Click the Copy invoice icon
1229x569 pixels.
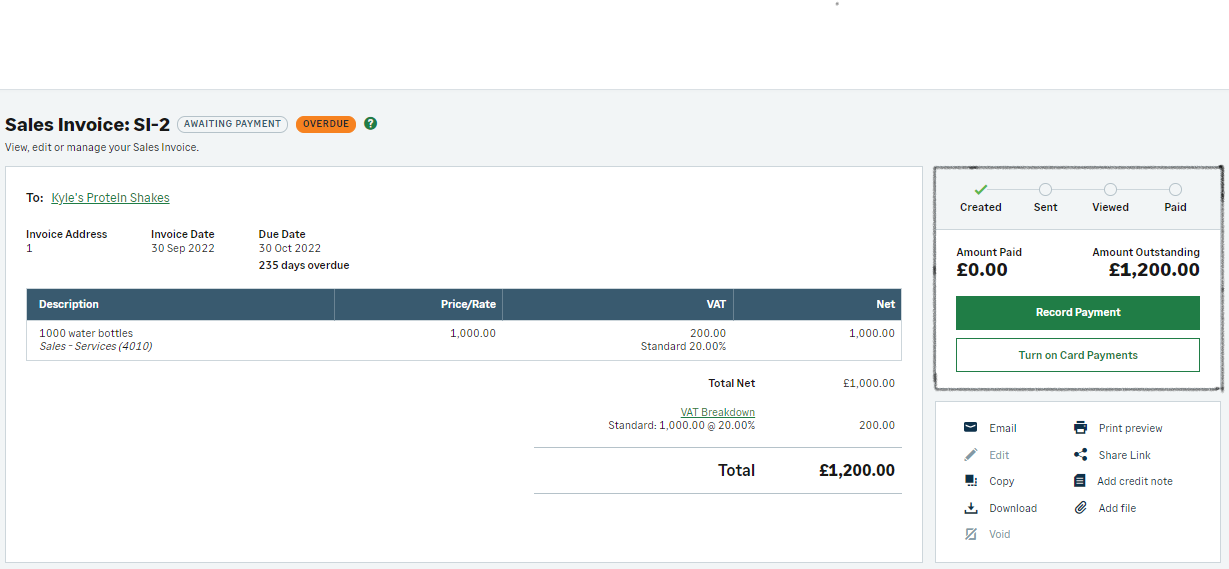tap(970, 481)
